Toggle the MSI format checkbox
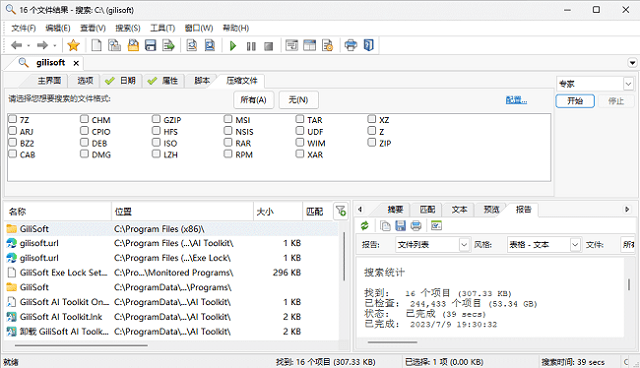 [228, 119]
